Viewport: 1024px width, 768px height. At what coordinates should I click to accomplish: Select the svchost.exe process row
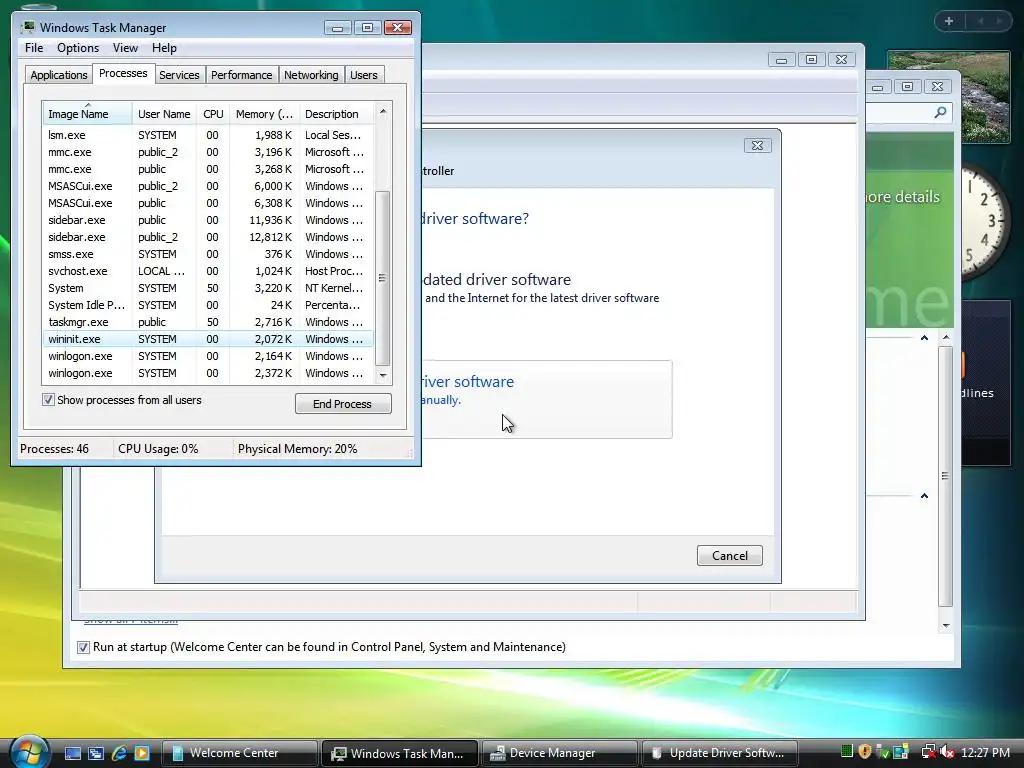pos(208,271)
